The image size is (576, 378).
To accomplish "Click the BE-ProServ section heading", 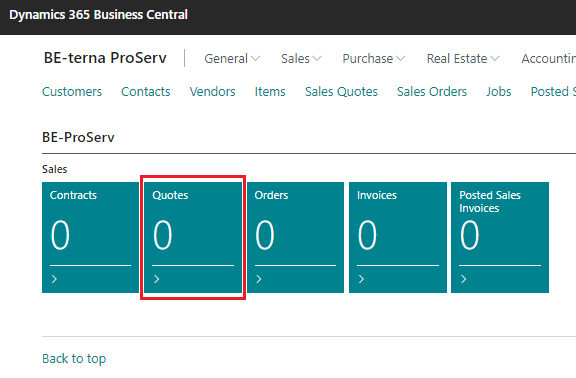I will tap(78, 137).
